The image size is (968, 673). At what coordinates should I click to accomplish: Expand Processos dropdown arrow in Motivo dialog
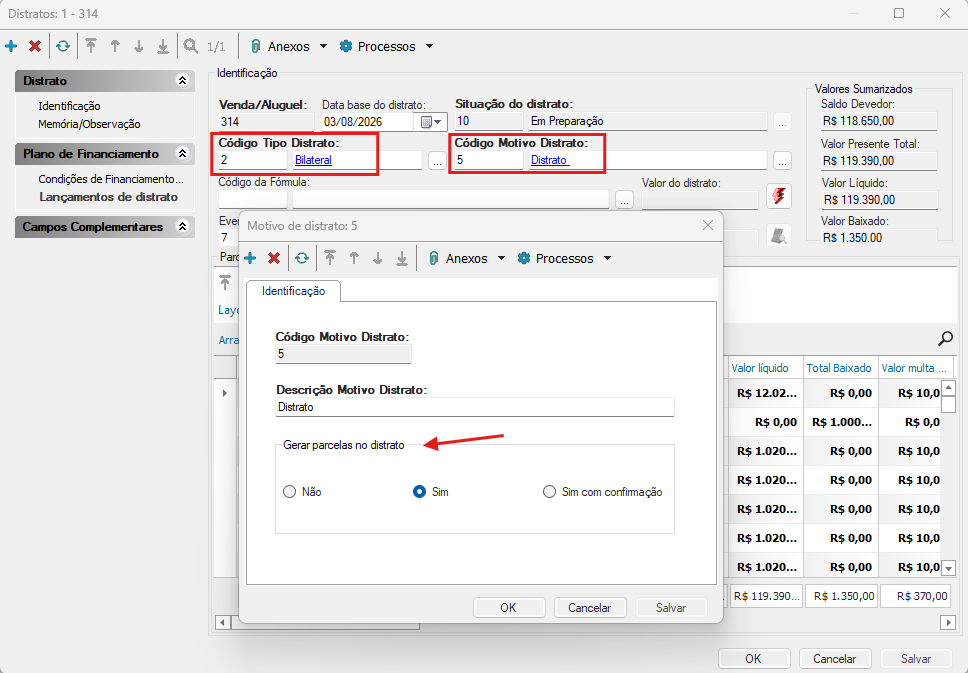(x=607, y=258)
